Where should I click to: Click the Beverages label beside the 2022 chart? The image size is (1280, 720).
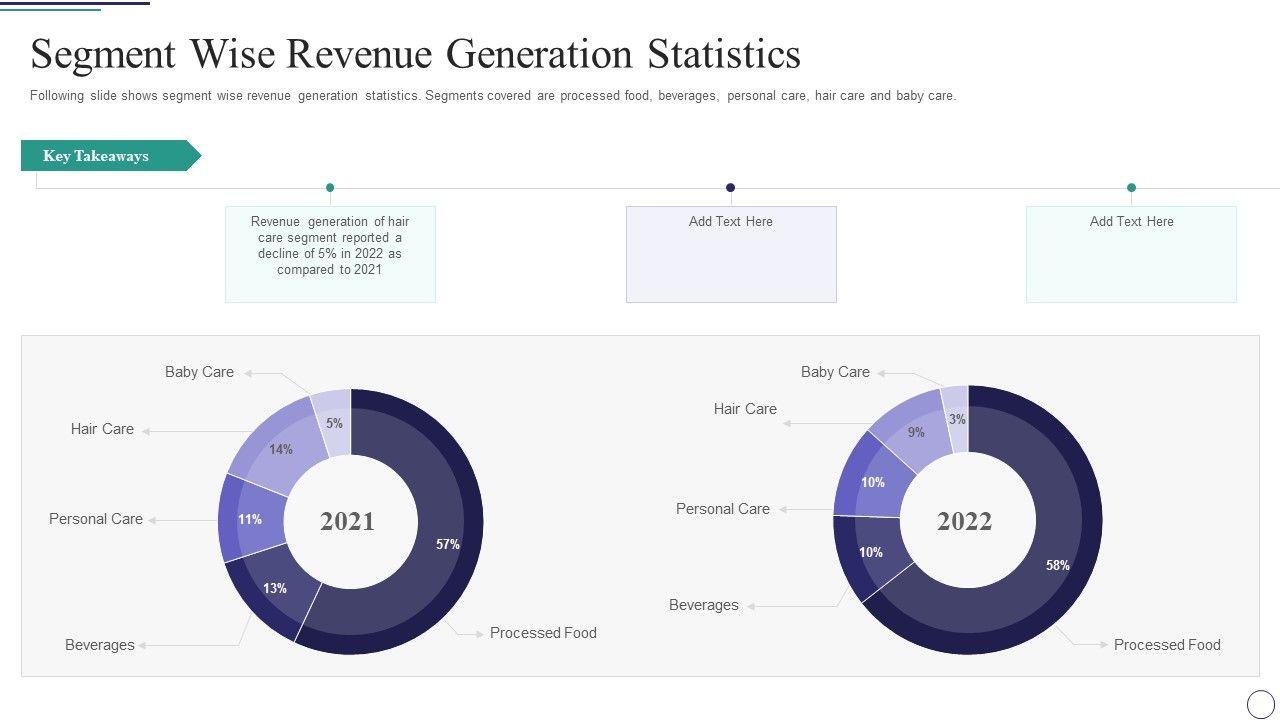click(703, 605)
